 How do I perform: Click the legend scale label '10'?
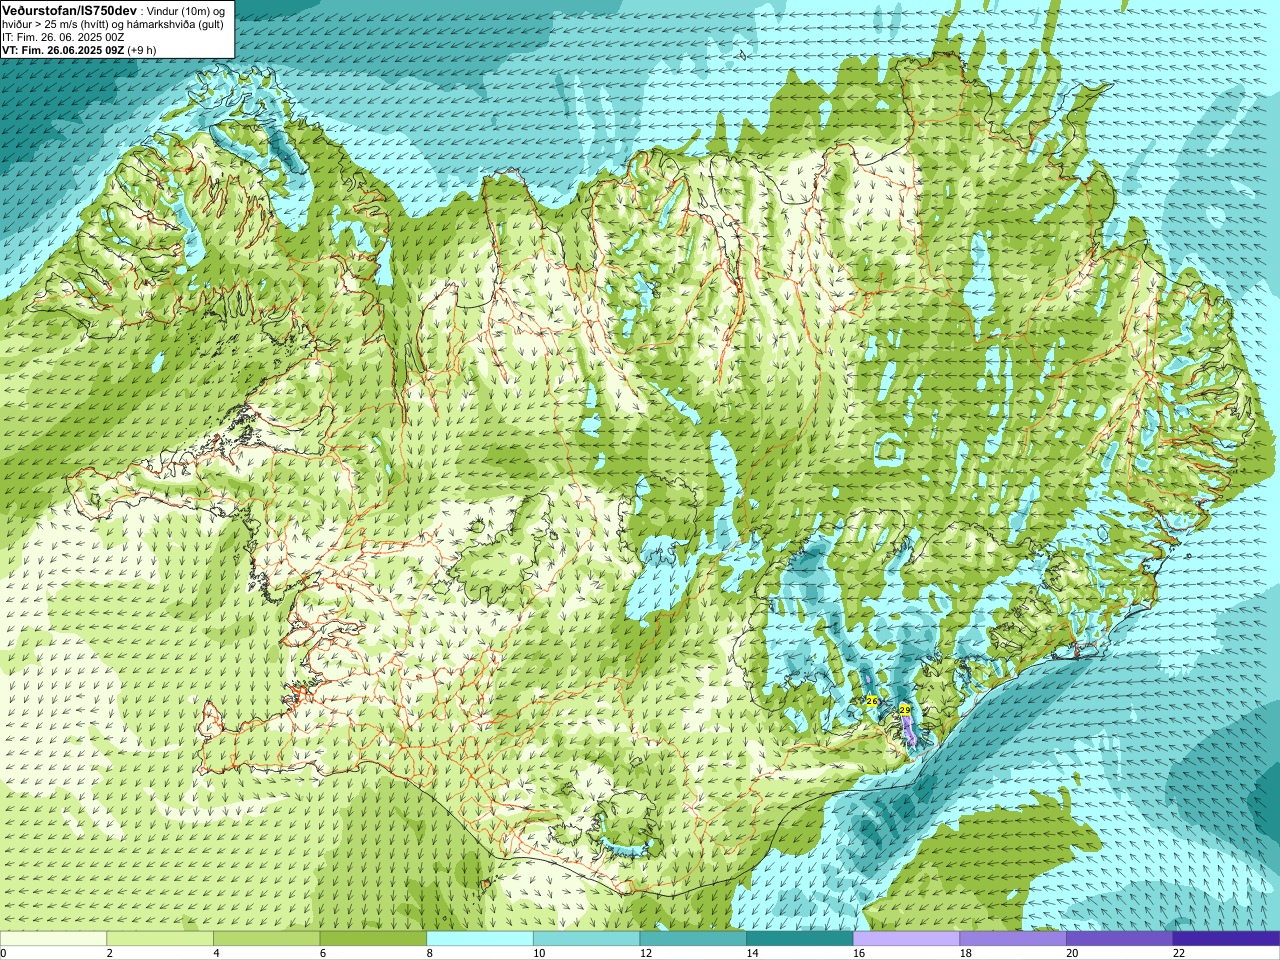click(x=539, y=953)
